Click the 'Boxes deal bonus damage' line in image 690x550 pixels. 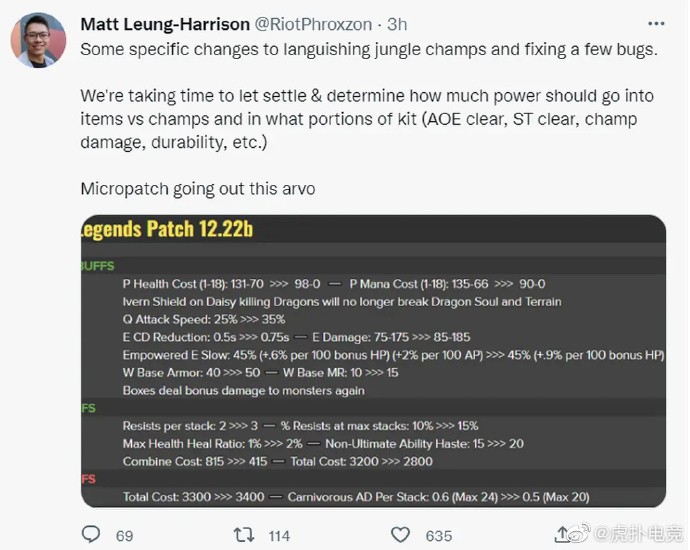(x=243, y=391)
